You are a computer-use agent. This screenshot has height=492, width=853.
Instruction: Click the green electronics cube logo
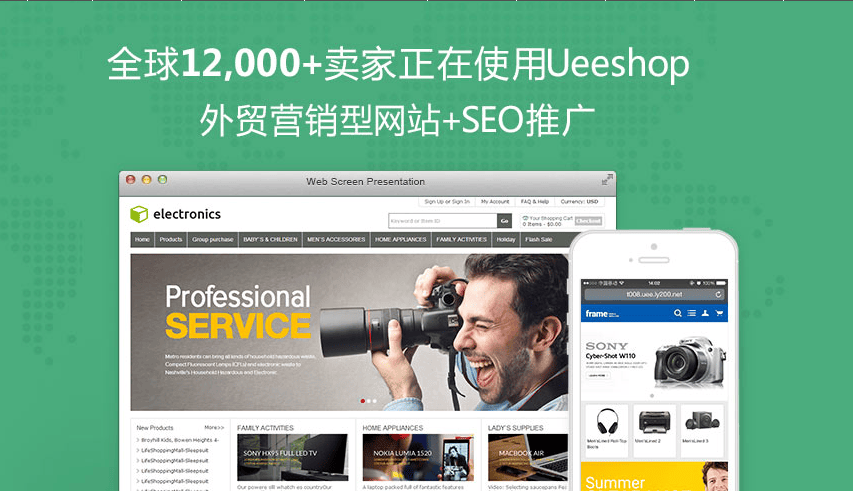coord(139,214)
